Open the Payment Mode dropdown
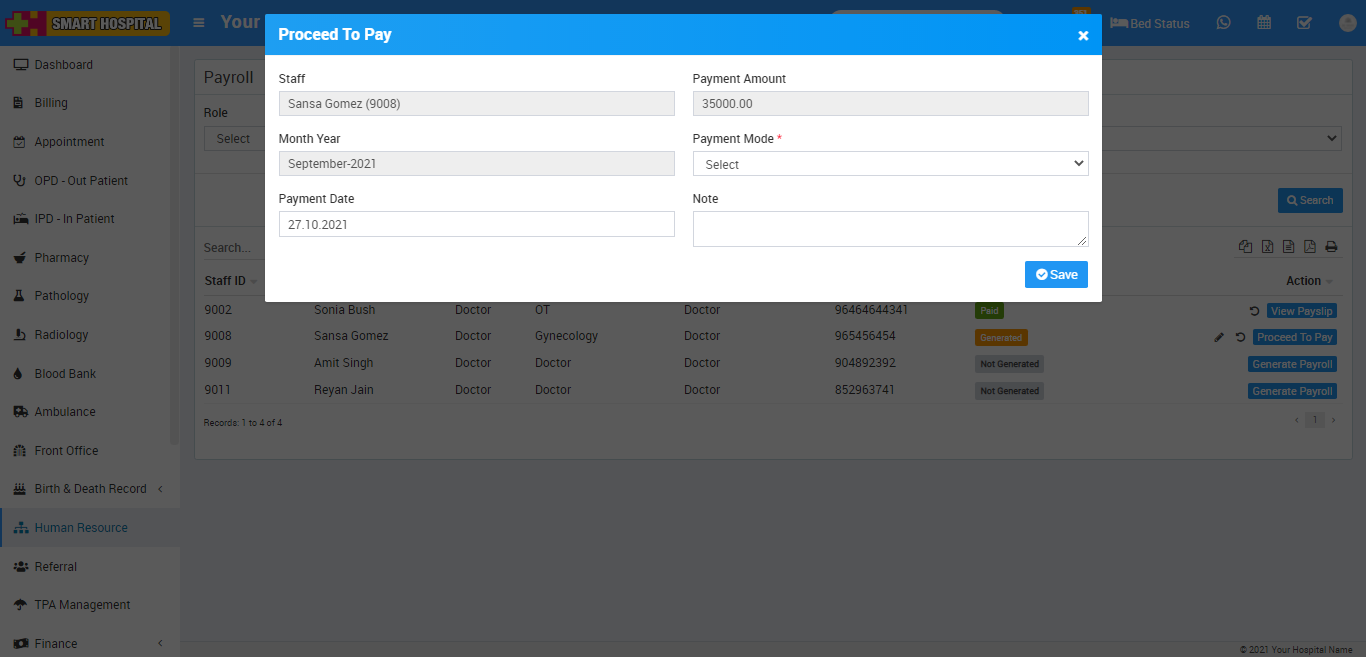The height and width of the screenshot is (657, 1366). (x=890, y=164)
